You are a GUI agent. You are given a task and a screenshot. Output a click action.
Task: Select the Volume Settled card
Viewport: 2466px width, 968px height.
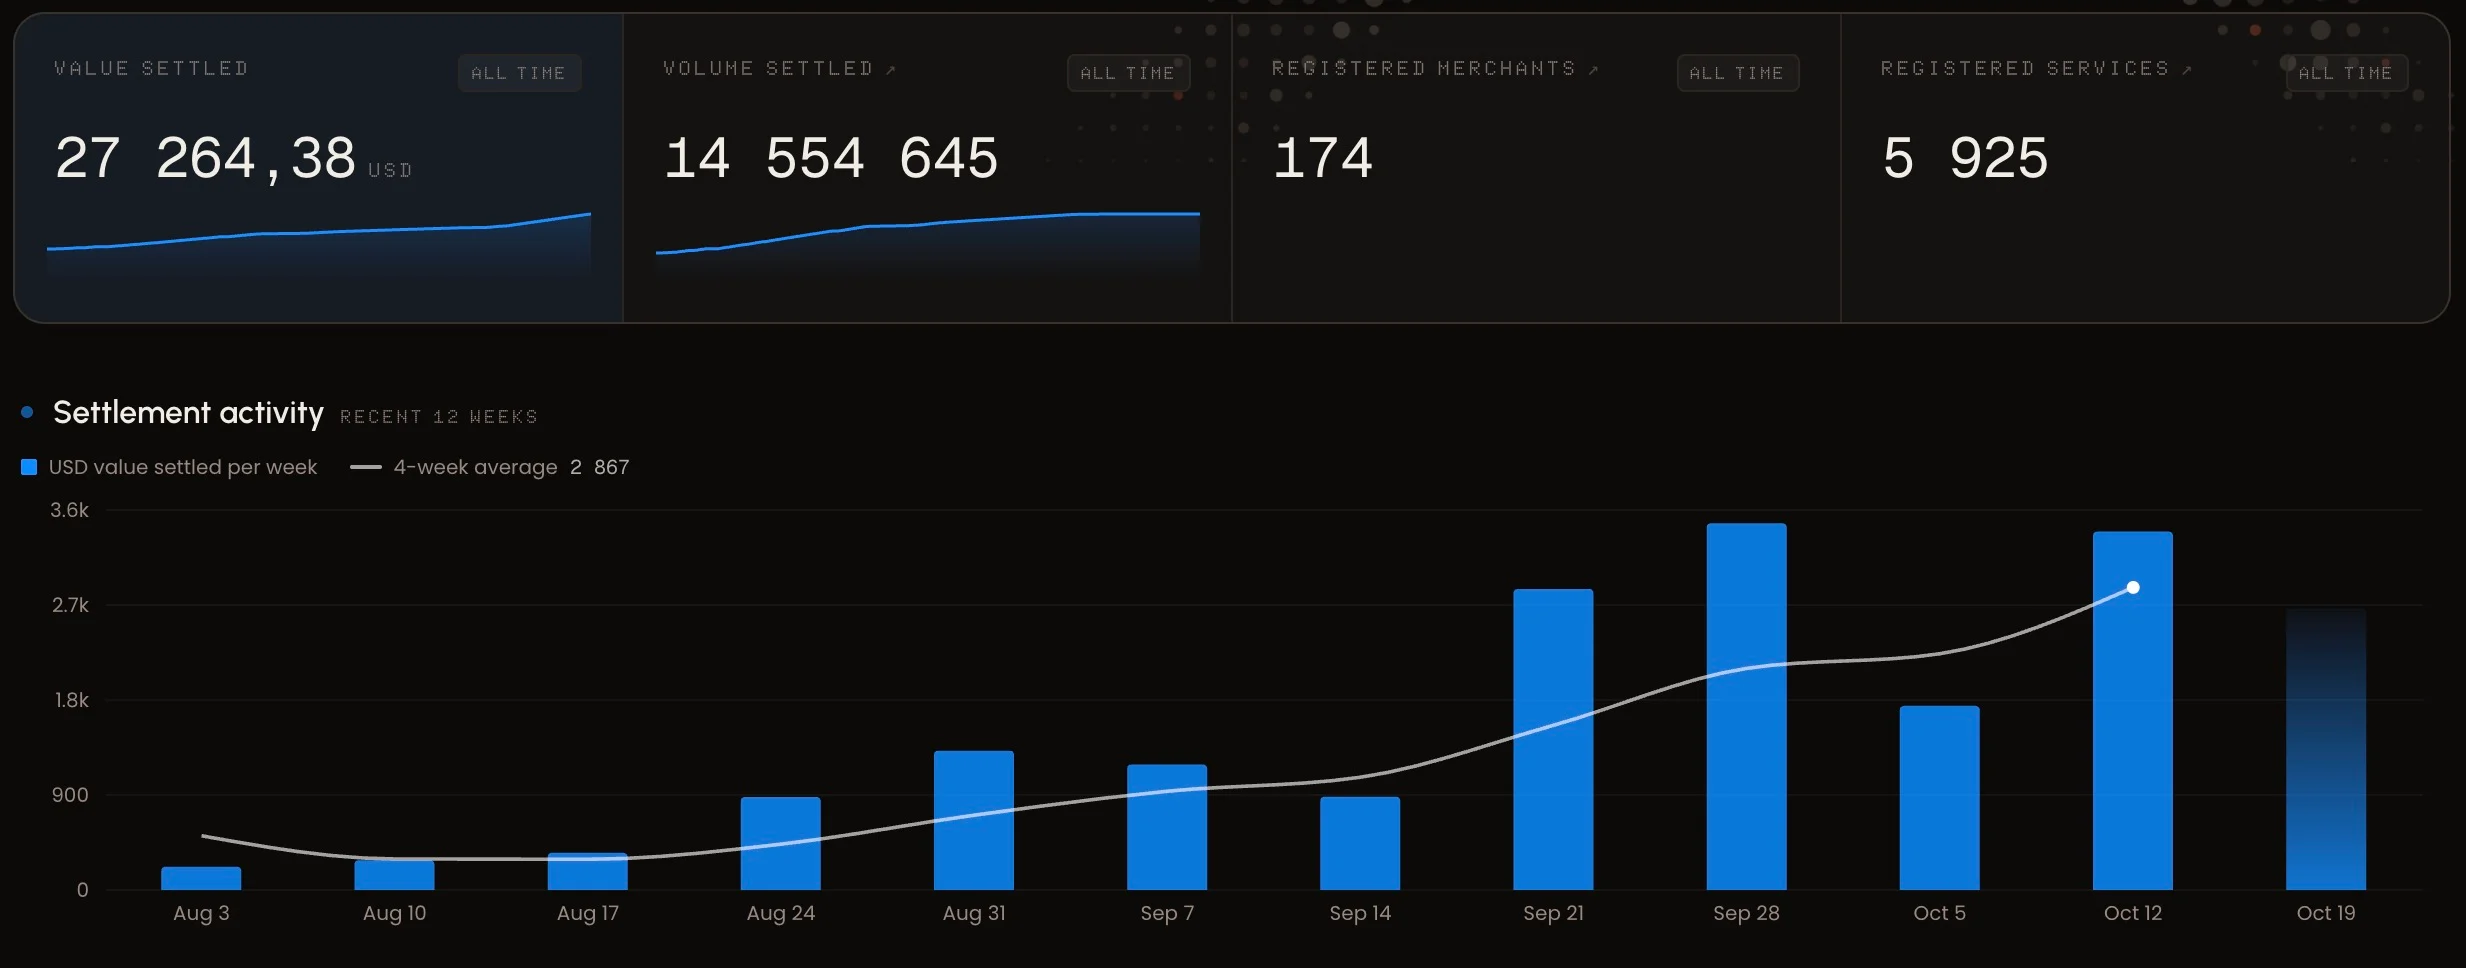(x=928, y=168)
